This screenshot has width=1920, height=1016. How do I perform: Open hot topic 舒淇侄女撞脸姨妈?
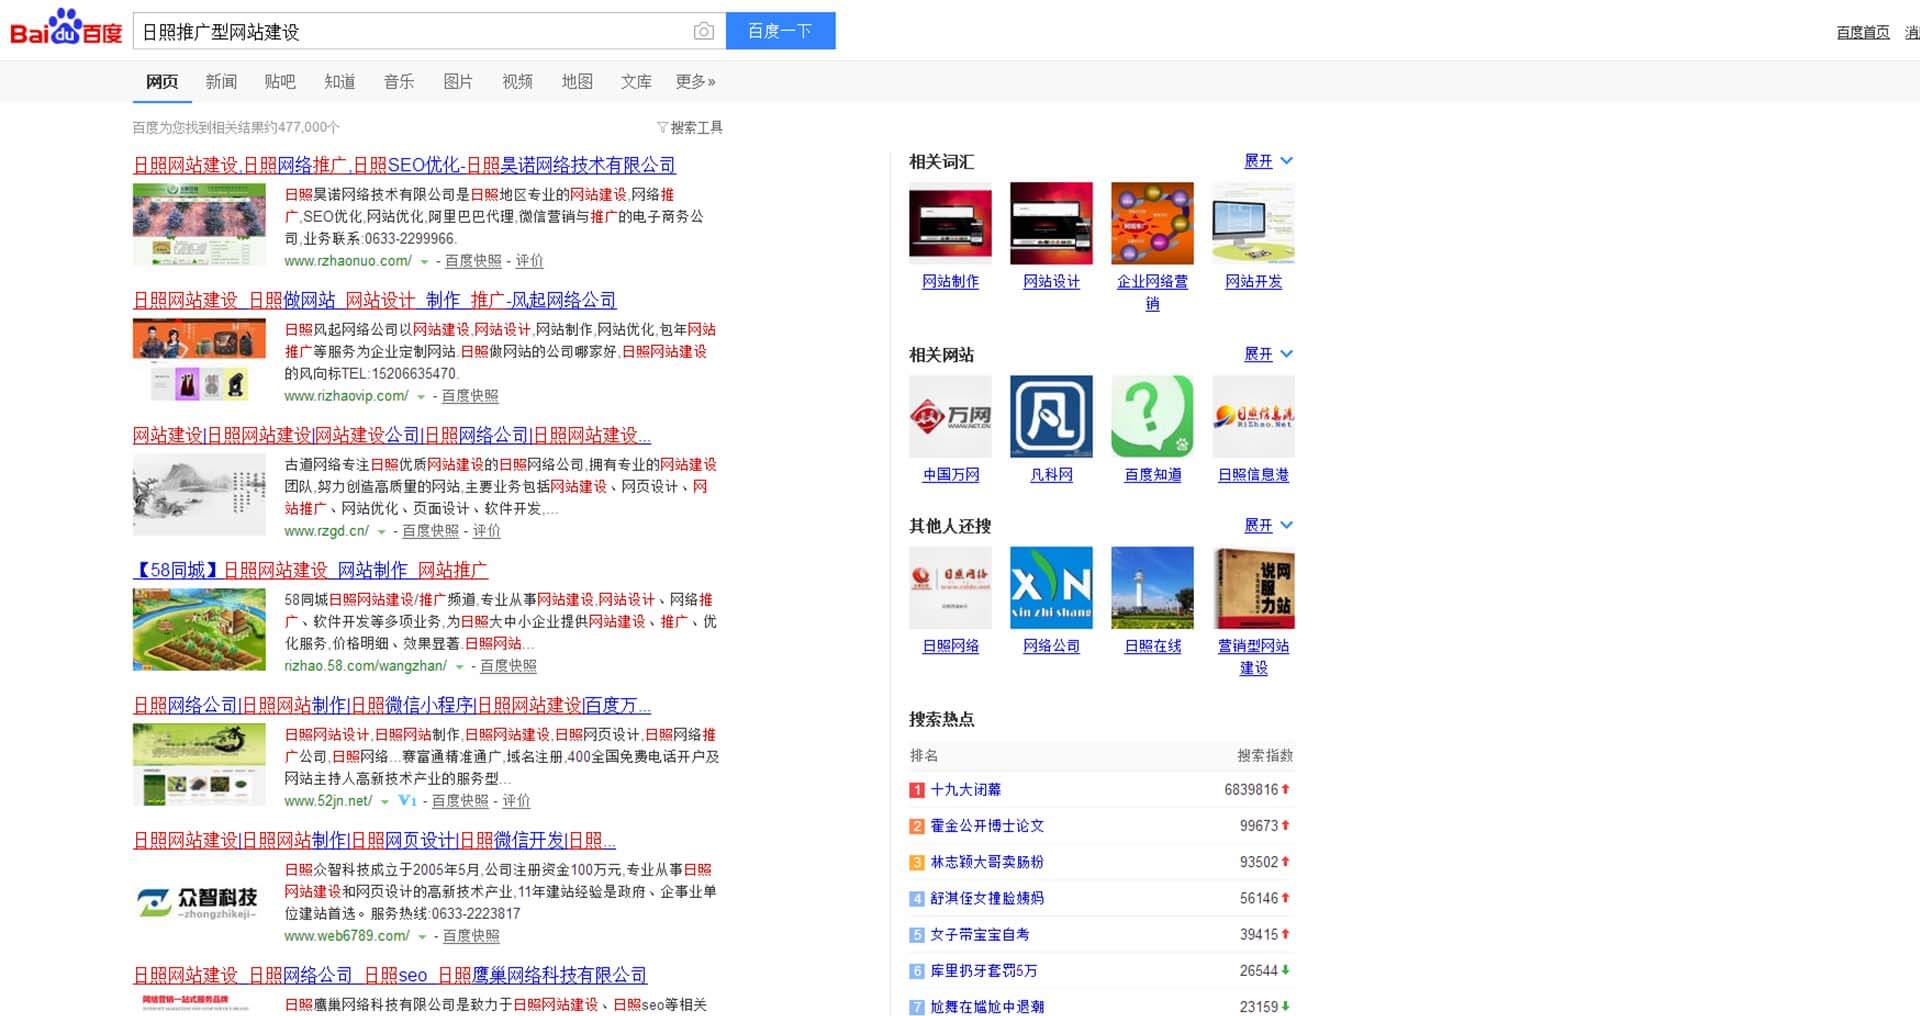coord(987,898)
